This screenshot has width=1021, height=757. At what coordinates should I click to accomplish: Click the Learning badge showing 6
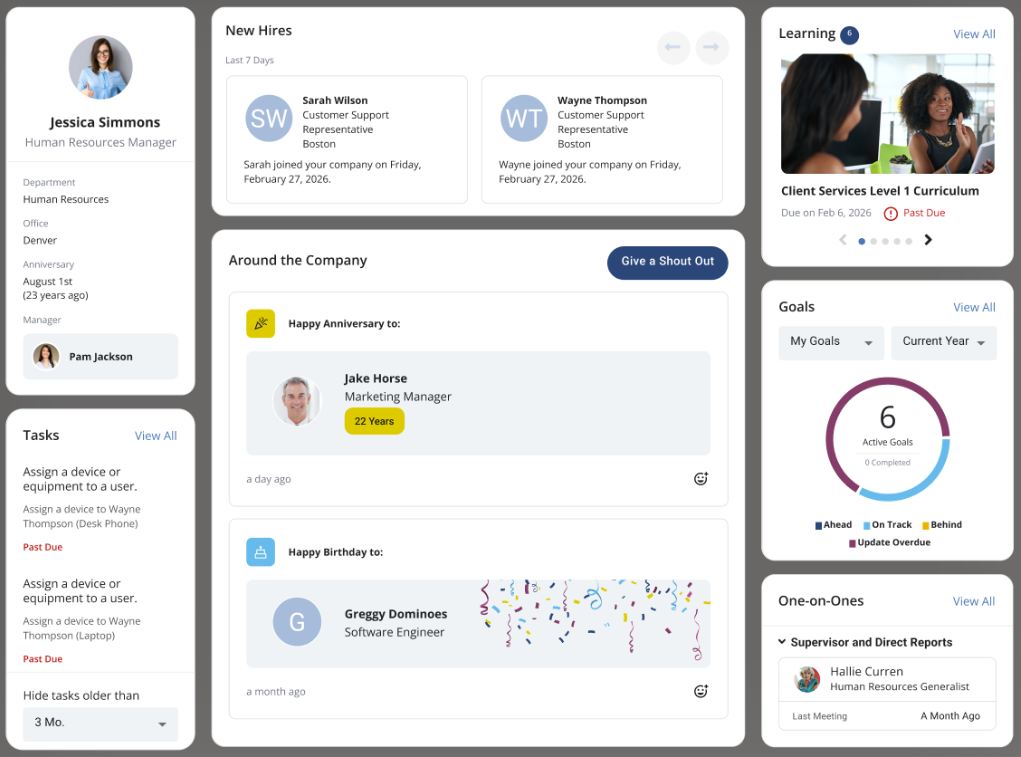tap(849, 33)
